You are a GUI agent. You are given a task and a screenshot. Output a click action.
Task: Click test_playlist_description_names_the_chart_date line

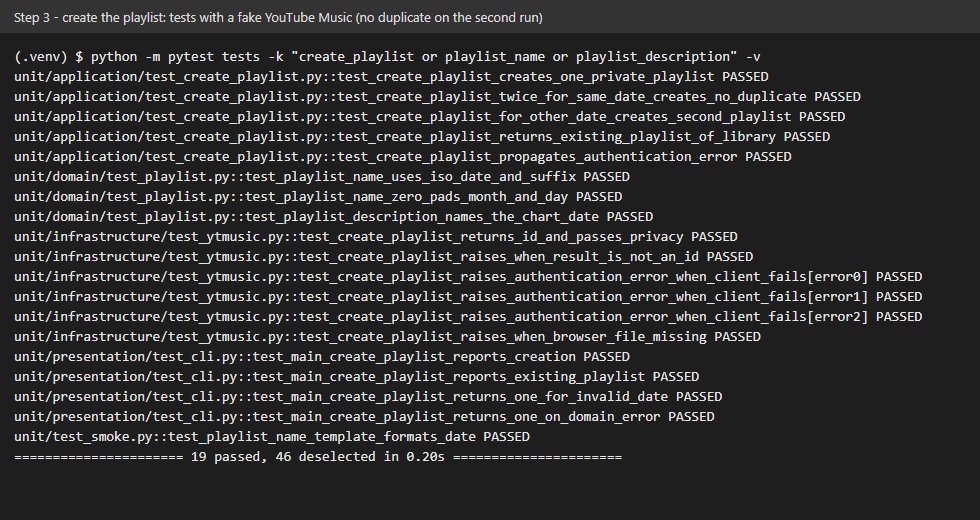334,216
